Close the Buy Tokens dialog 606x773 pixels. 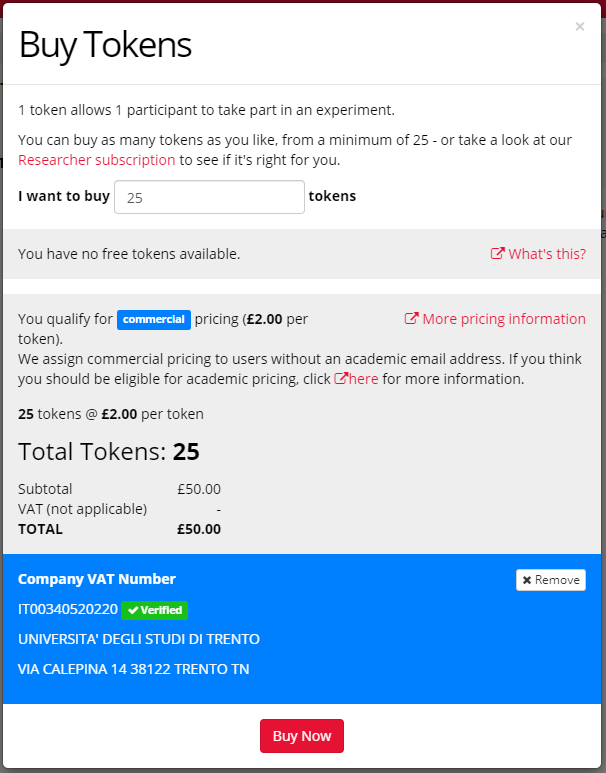point(579,27)
